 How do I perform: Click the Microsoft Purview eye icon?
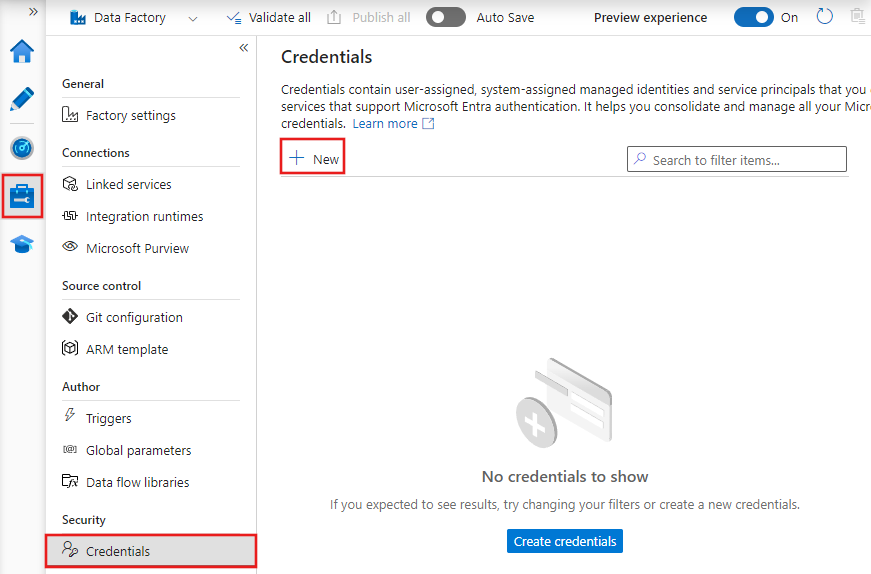point(70,246)
